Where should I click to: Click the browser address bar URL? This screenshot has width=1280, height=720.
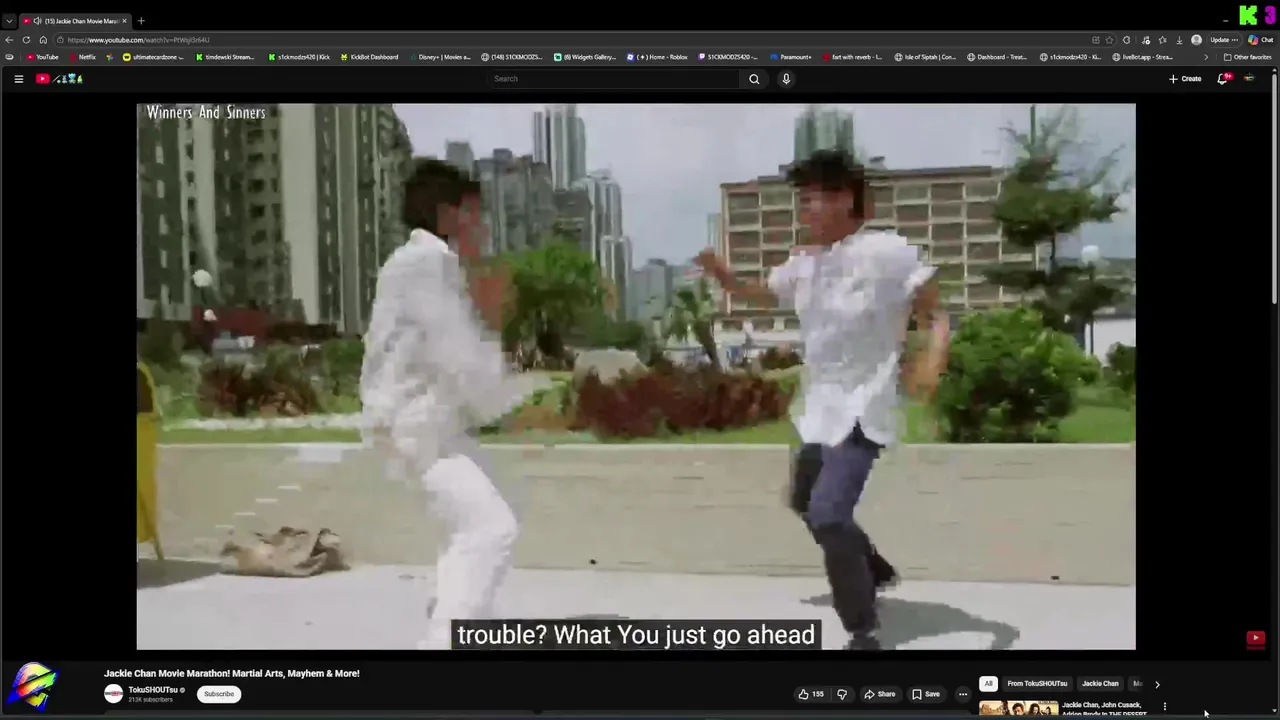point(138,40)
